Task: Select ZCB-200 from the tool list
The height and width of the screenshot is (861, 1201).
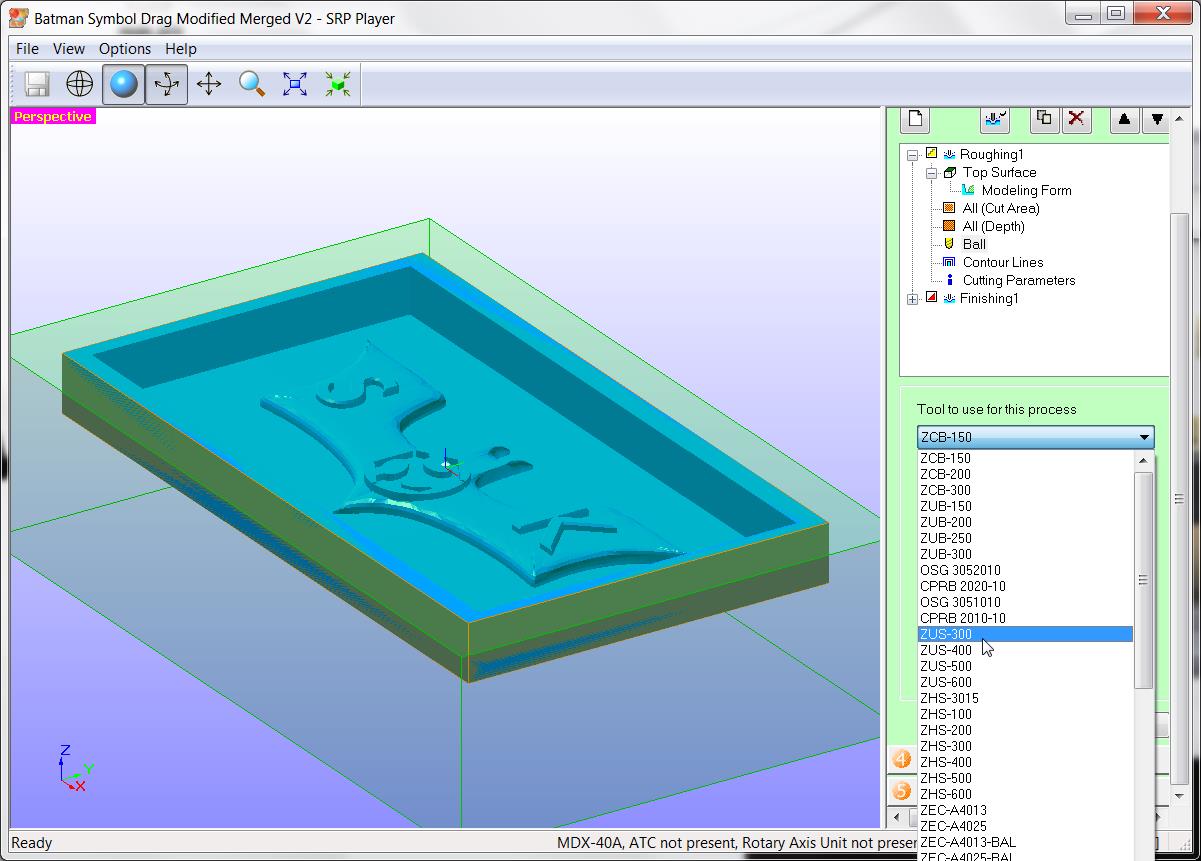Action: [1026, 474]
